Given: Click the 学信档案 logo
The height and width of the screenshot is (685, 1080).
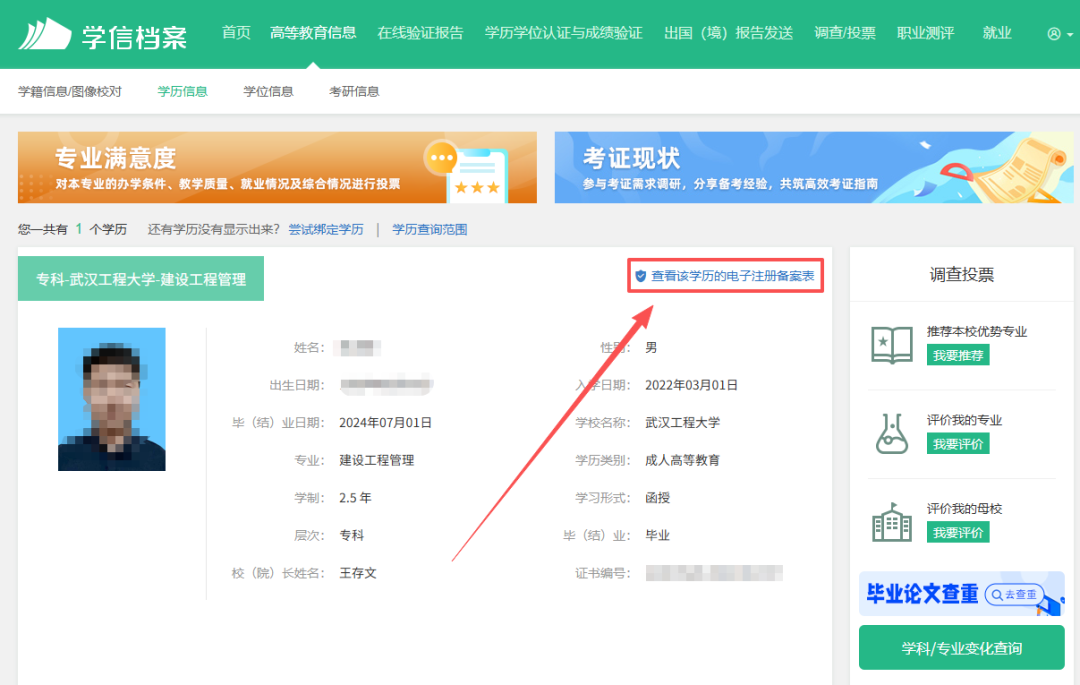Looking at the screenshot, I should 103,34.
